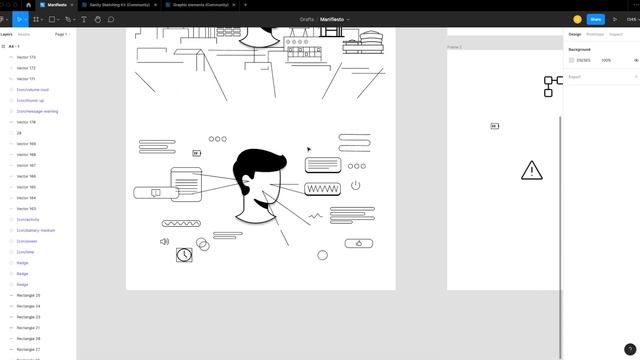Select the activity pulse icon on canvas
Image resolution: width=640 pixels, height=360 pixels.
(x=315, y=216)
